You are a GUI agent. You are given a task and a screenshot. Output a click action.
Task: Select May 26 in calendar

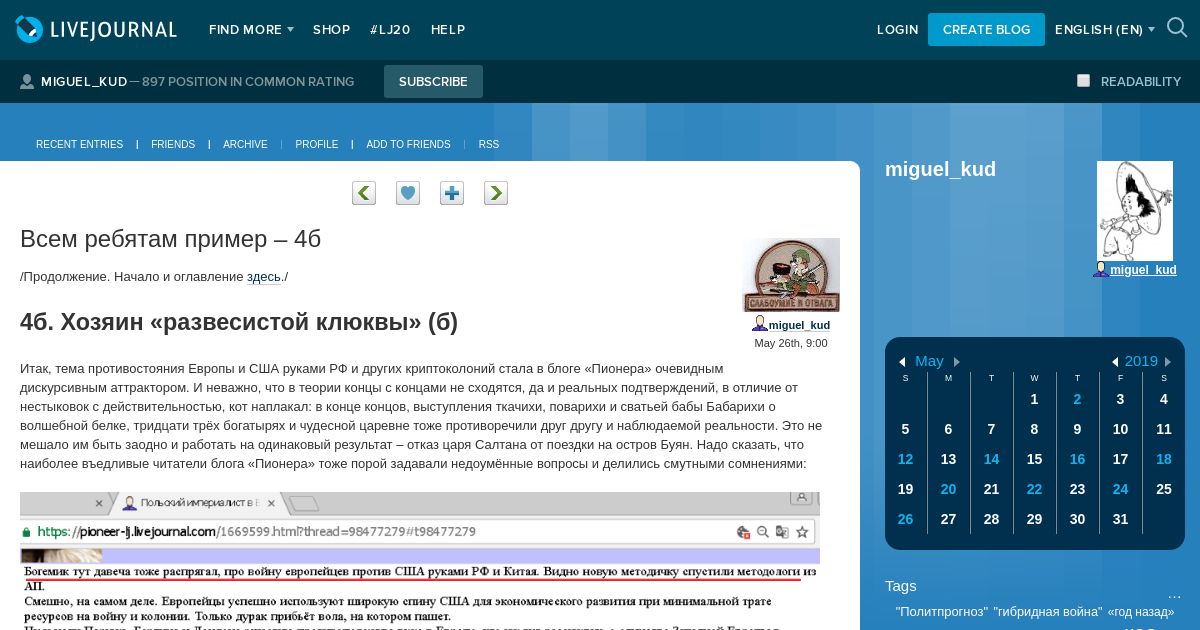(x=905, y=519)
